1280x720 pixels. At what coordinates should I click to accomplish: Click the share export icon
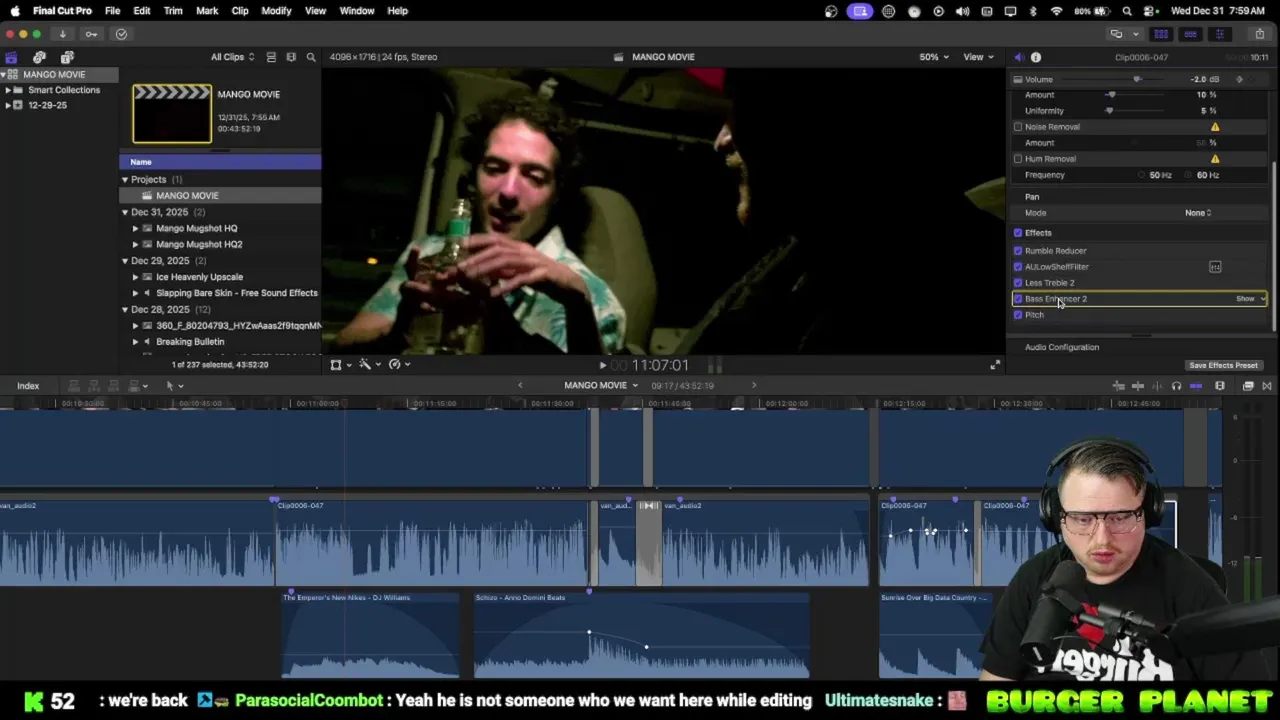pos(1259,34)
